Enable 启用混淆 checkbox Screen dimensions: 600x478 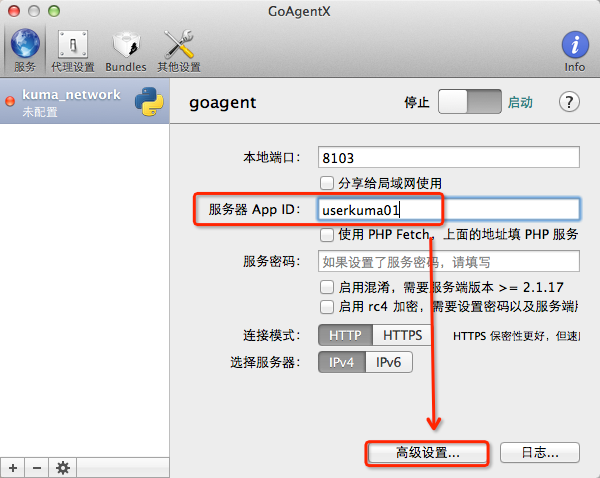pos(326,287)
